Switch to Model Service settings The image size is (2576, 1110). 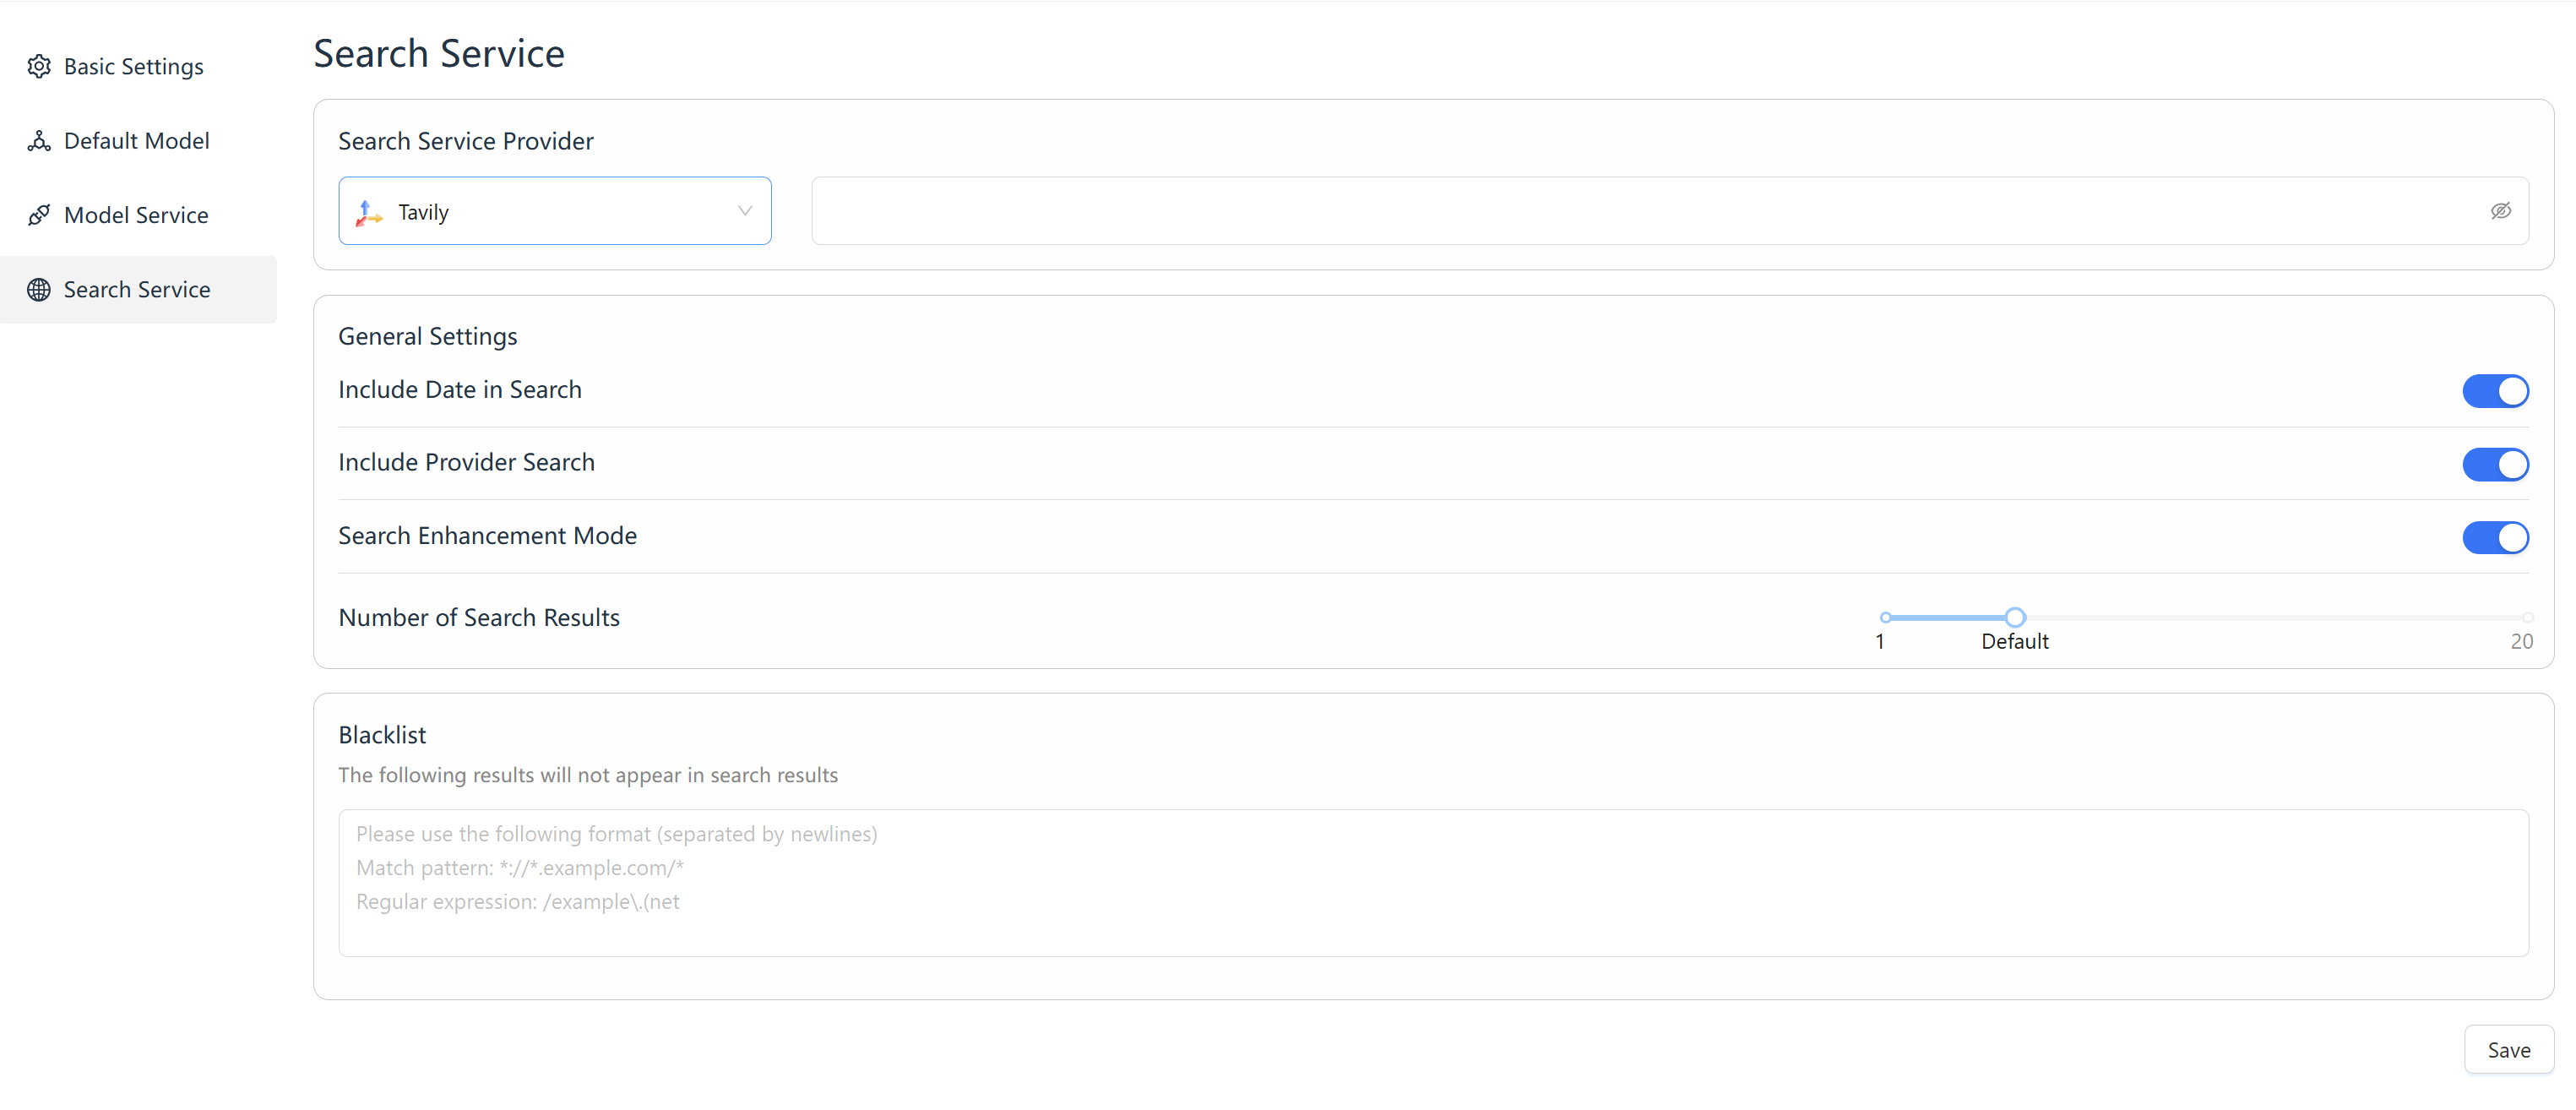[138, 215]
